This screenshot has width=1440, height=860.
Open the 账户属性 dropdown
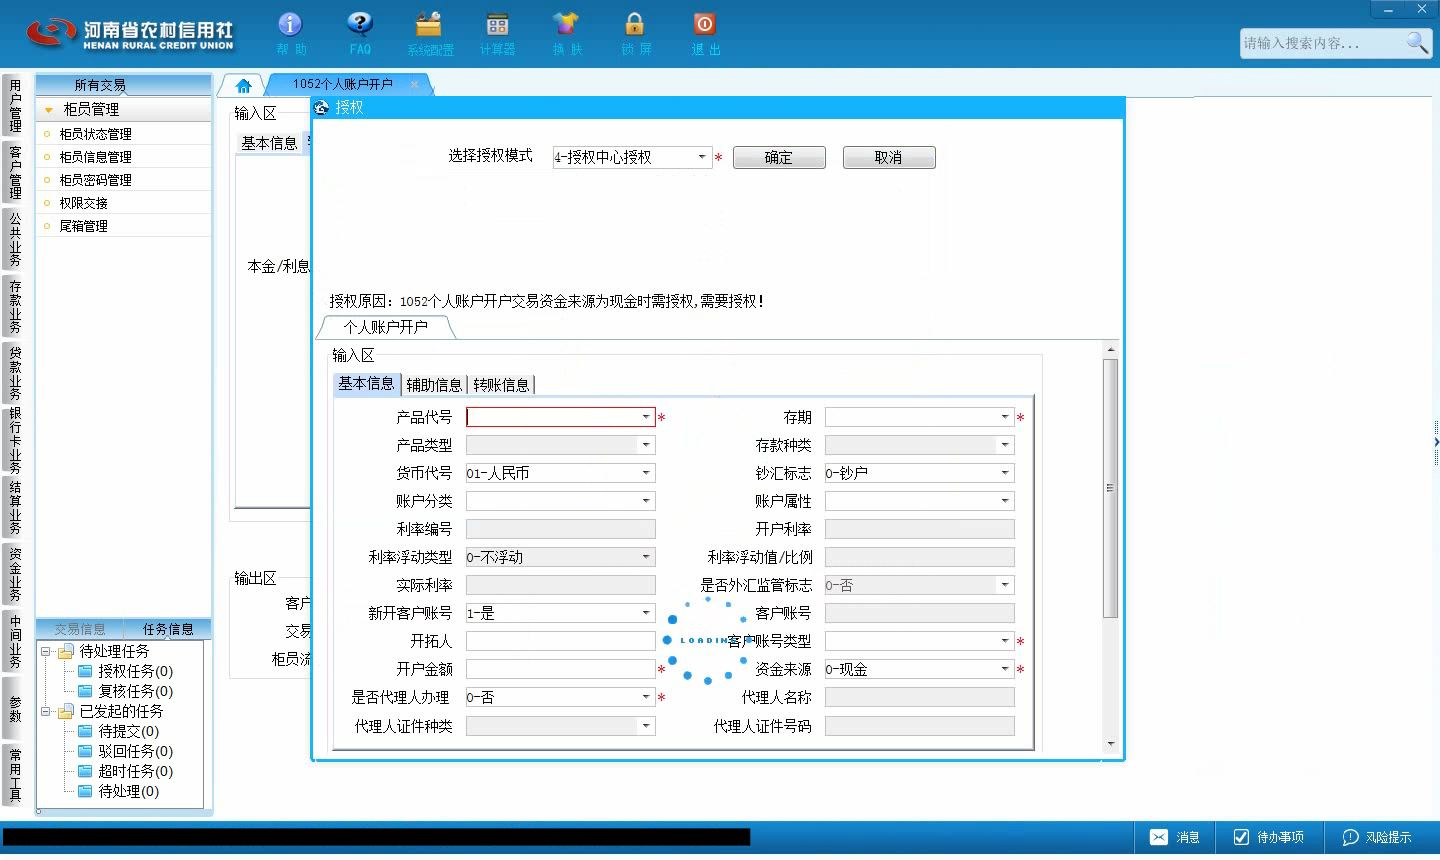pos(1005,501)
